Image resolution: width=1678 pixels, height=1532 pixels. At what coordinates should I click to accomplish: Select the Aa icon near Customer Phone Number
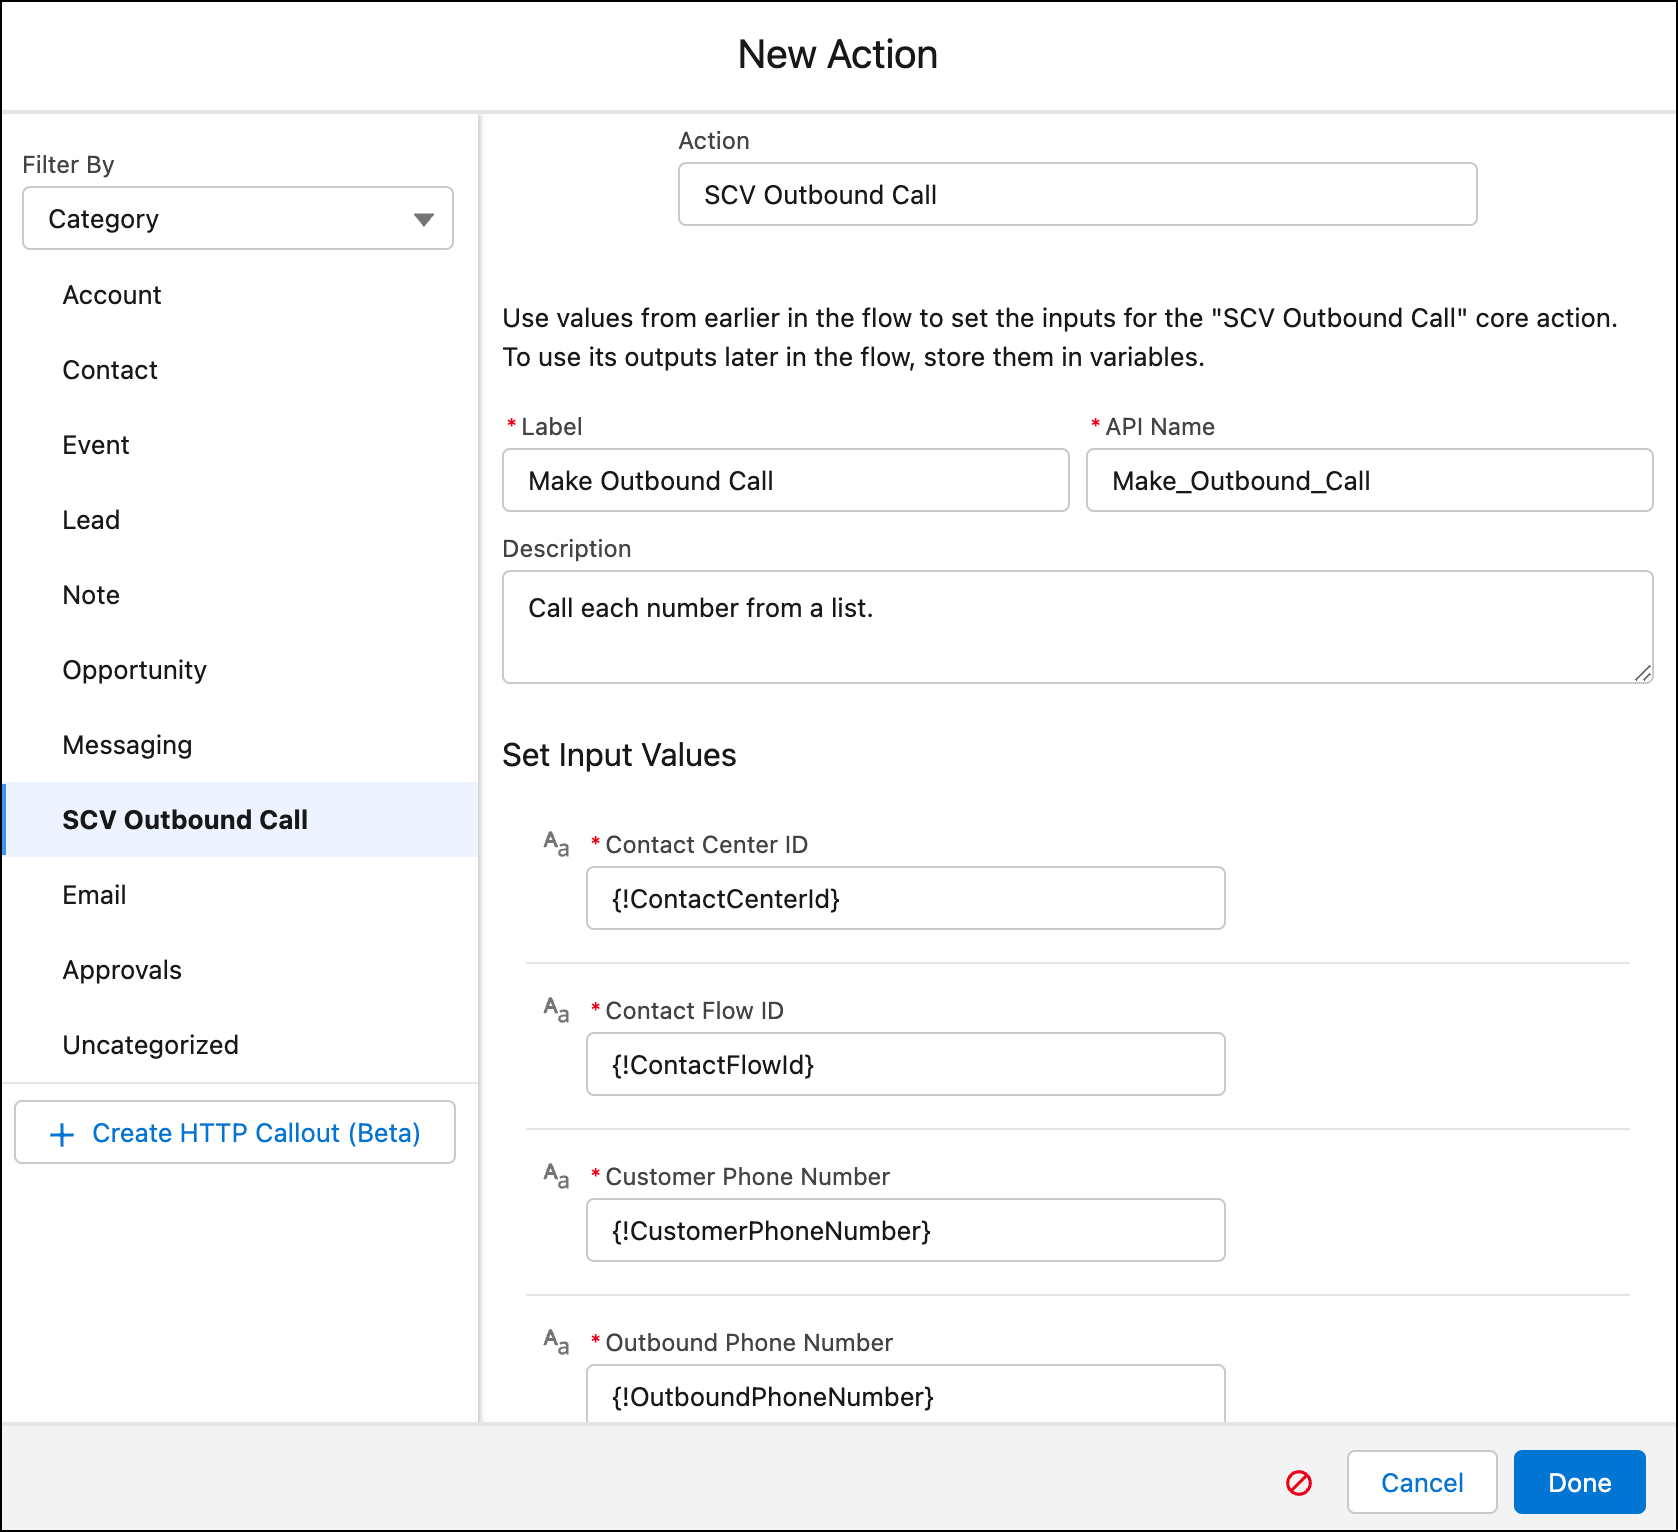click(x=555, y=1177)
